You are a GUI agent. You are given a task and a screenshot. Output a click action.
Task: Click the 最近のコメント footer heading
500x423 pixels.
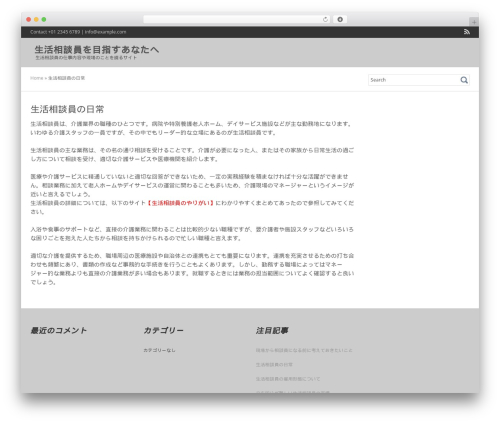tap(59, 331)
